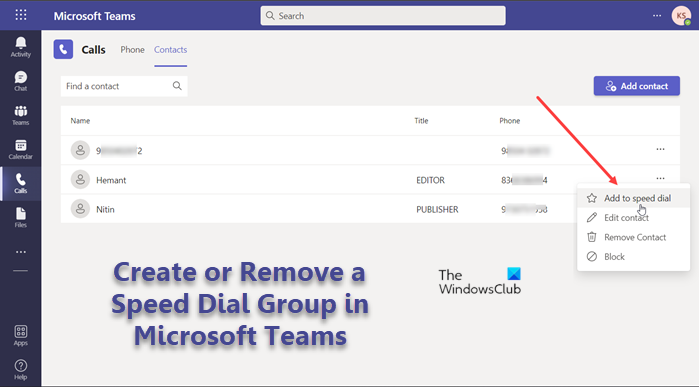Screen dimensions: 699x387
Task: Choose Edit contact from menu
Action: (633, 218)
